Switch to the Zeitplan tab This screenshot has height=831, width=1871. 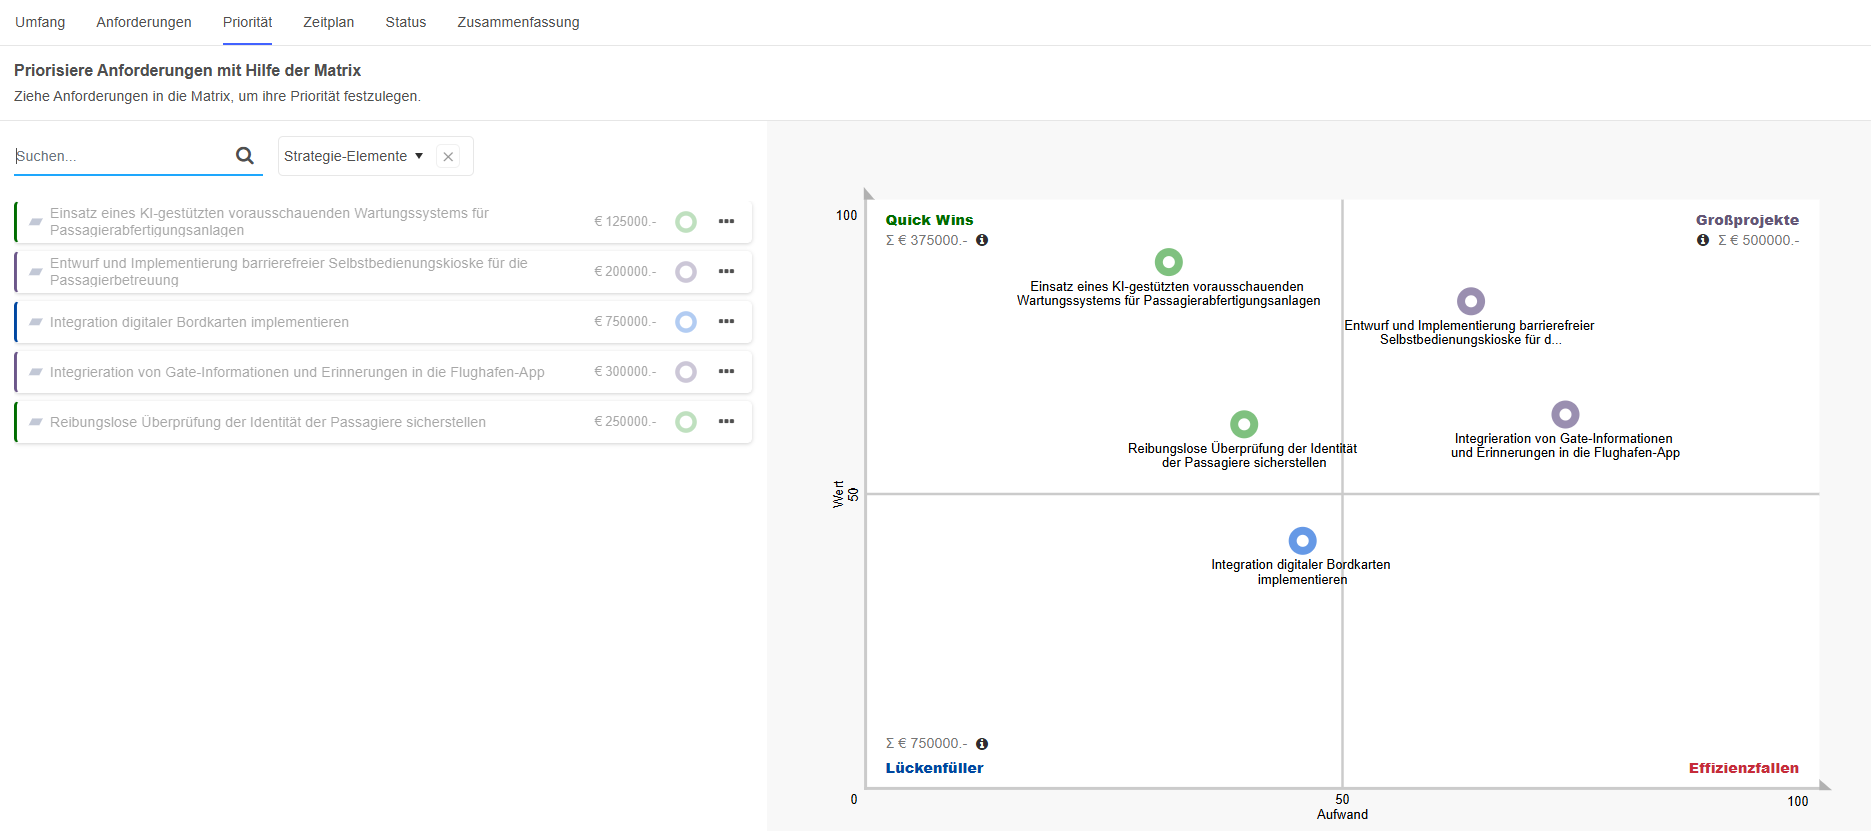click(x=328, y=22)
